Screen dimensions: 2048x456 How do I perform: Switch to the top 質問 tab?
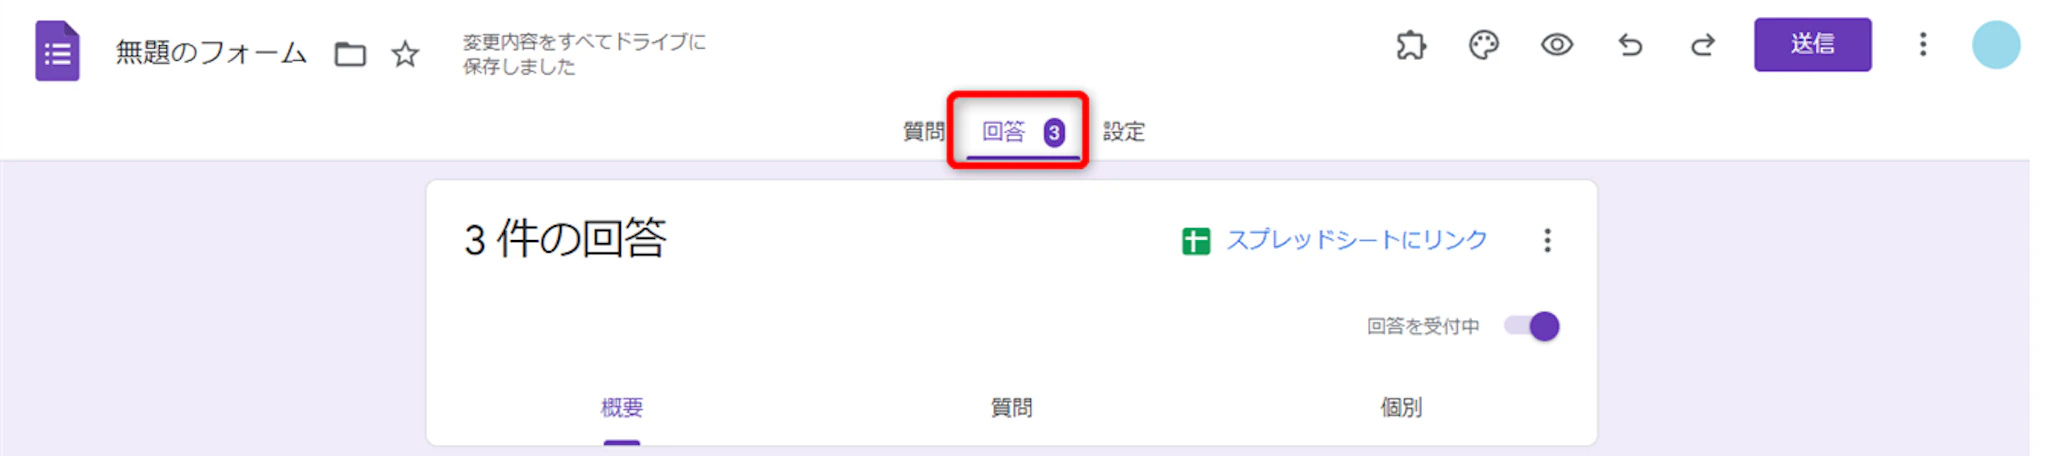[x=923, y=132]
